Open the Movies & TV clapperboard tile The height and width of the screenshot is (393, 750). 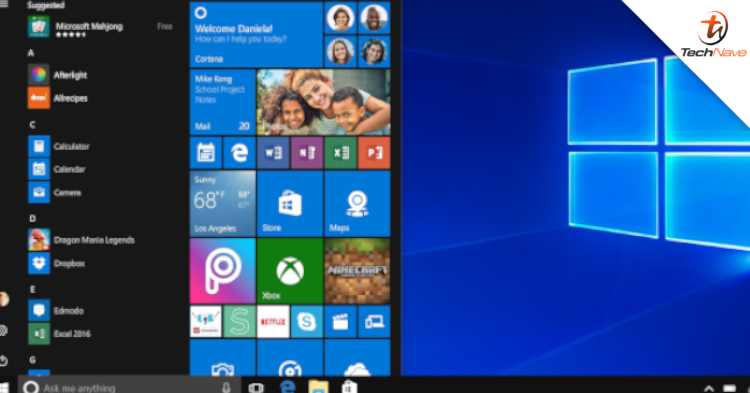pos(341,322)
